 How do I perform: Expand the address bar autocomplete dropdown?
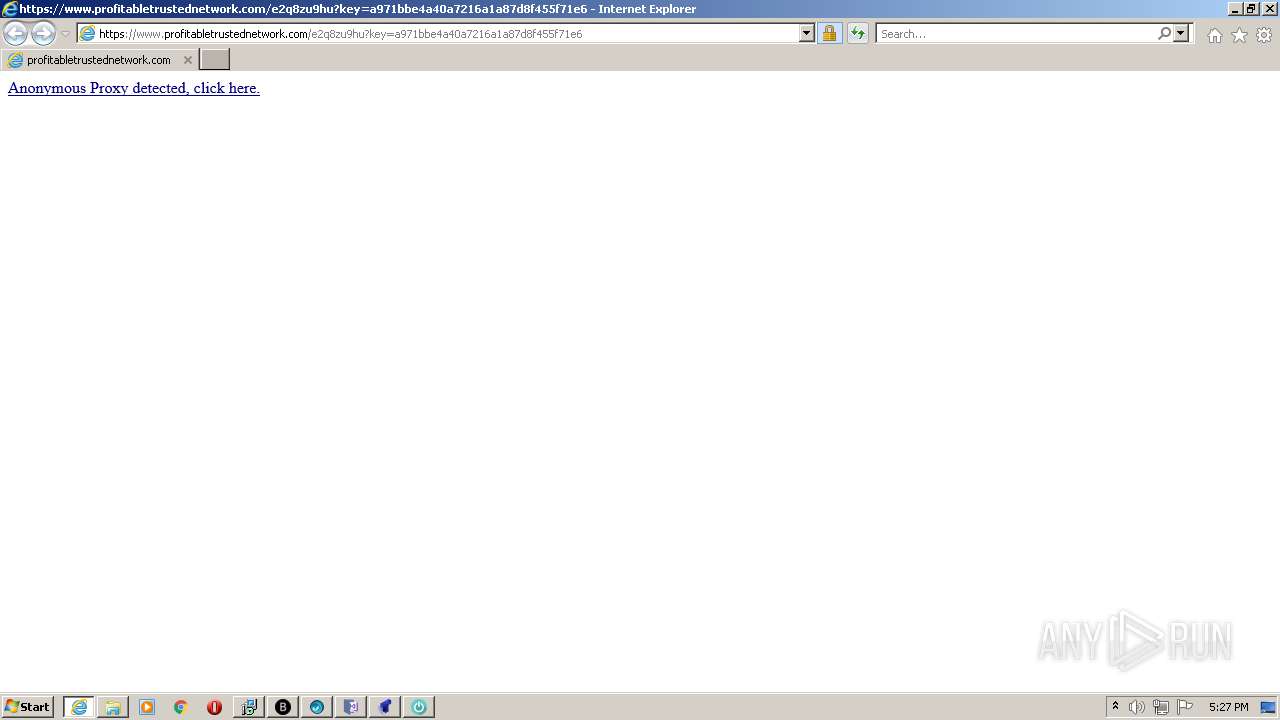pyautogui.click(x=807, y=33)
